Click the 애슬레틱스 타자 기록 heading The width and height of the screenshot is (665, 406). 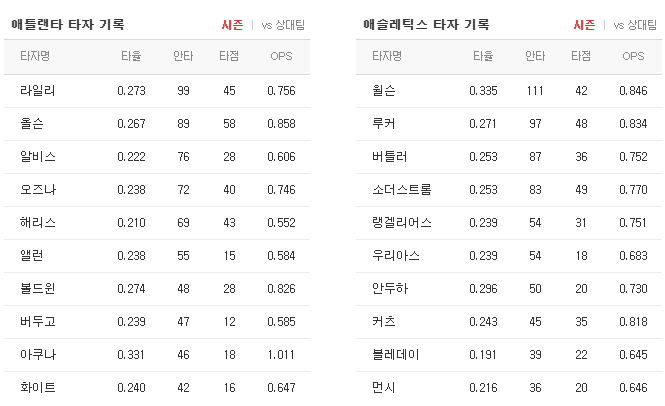426,25
